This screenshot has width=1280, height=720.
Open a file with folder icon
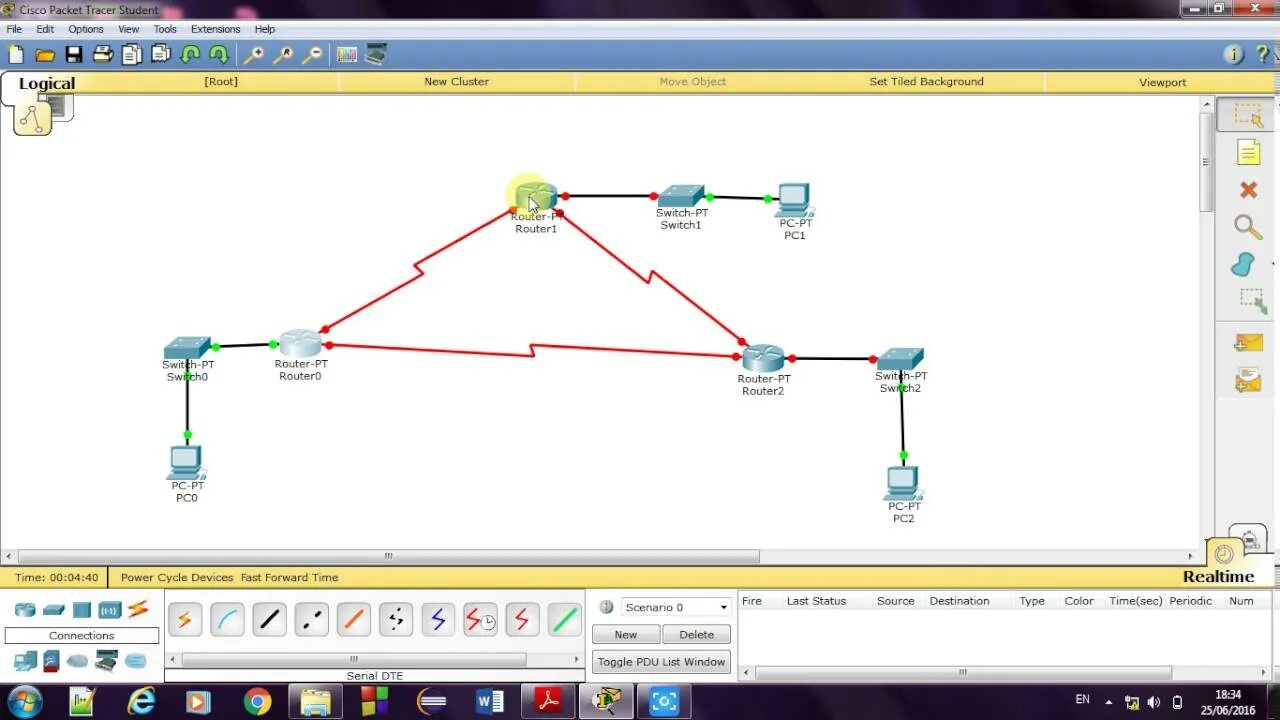point(45,55)
